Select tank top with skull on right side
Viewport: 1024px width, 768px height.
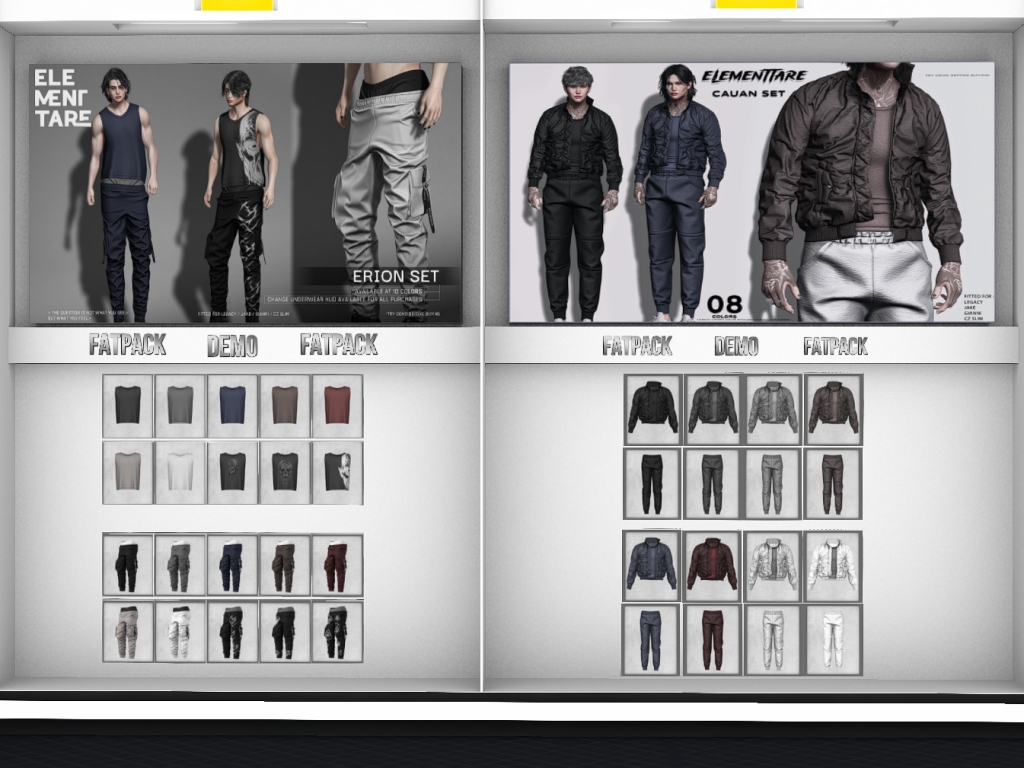pos(337,471)
